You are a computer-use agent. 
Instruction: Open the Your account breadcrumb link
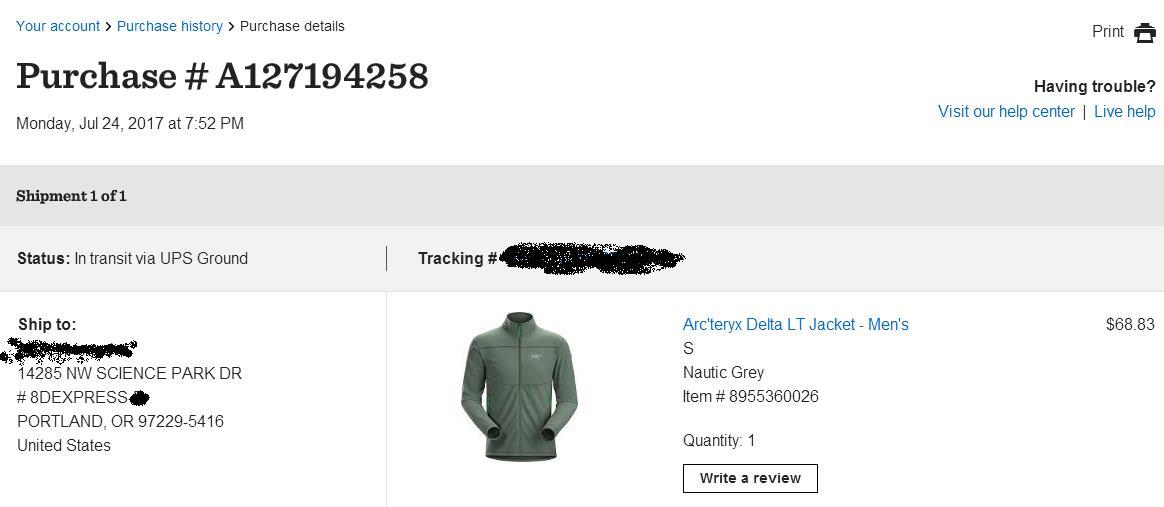click(x=58, y=26)
